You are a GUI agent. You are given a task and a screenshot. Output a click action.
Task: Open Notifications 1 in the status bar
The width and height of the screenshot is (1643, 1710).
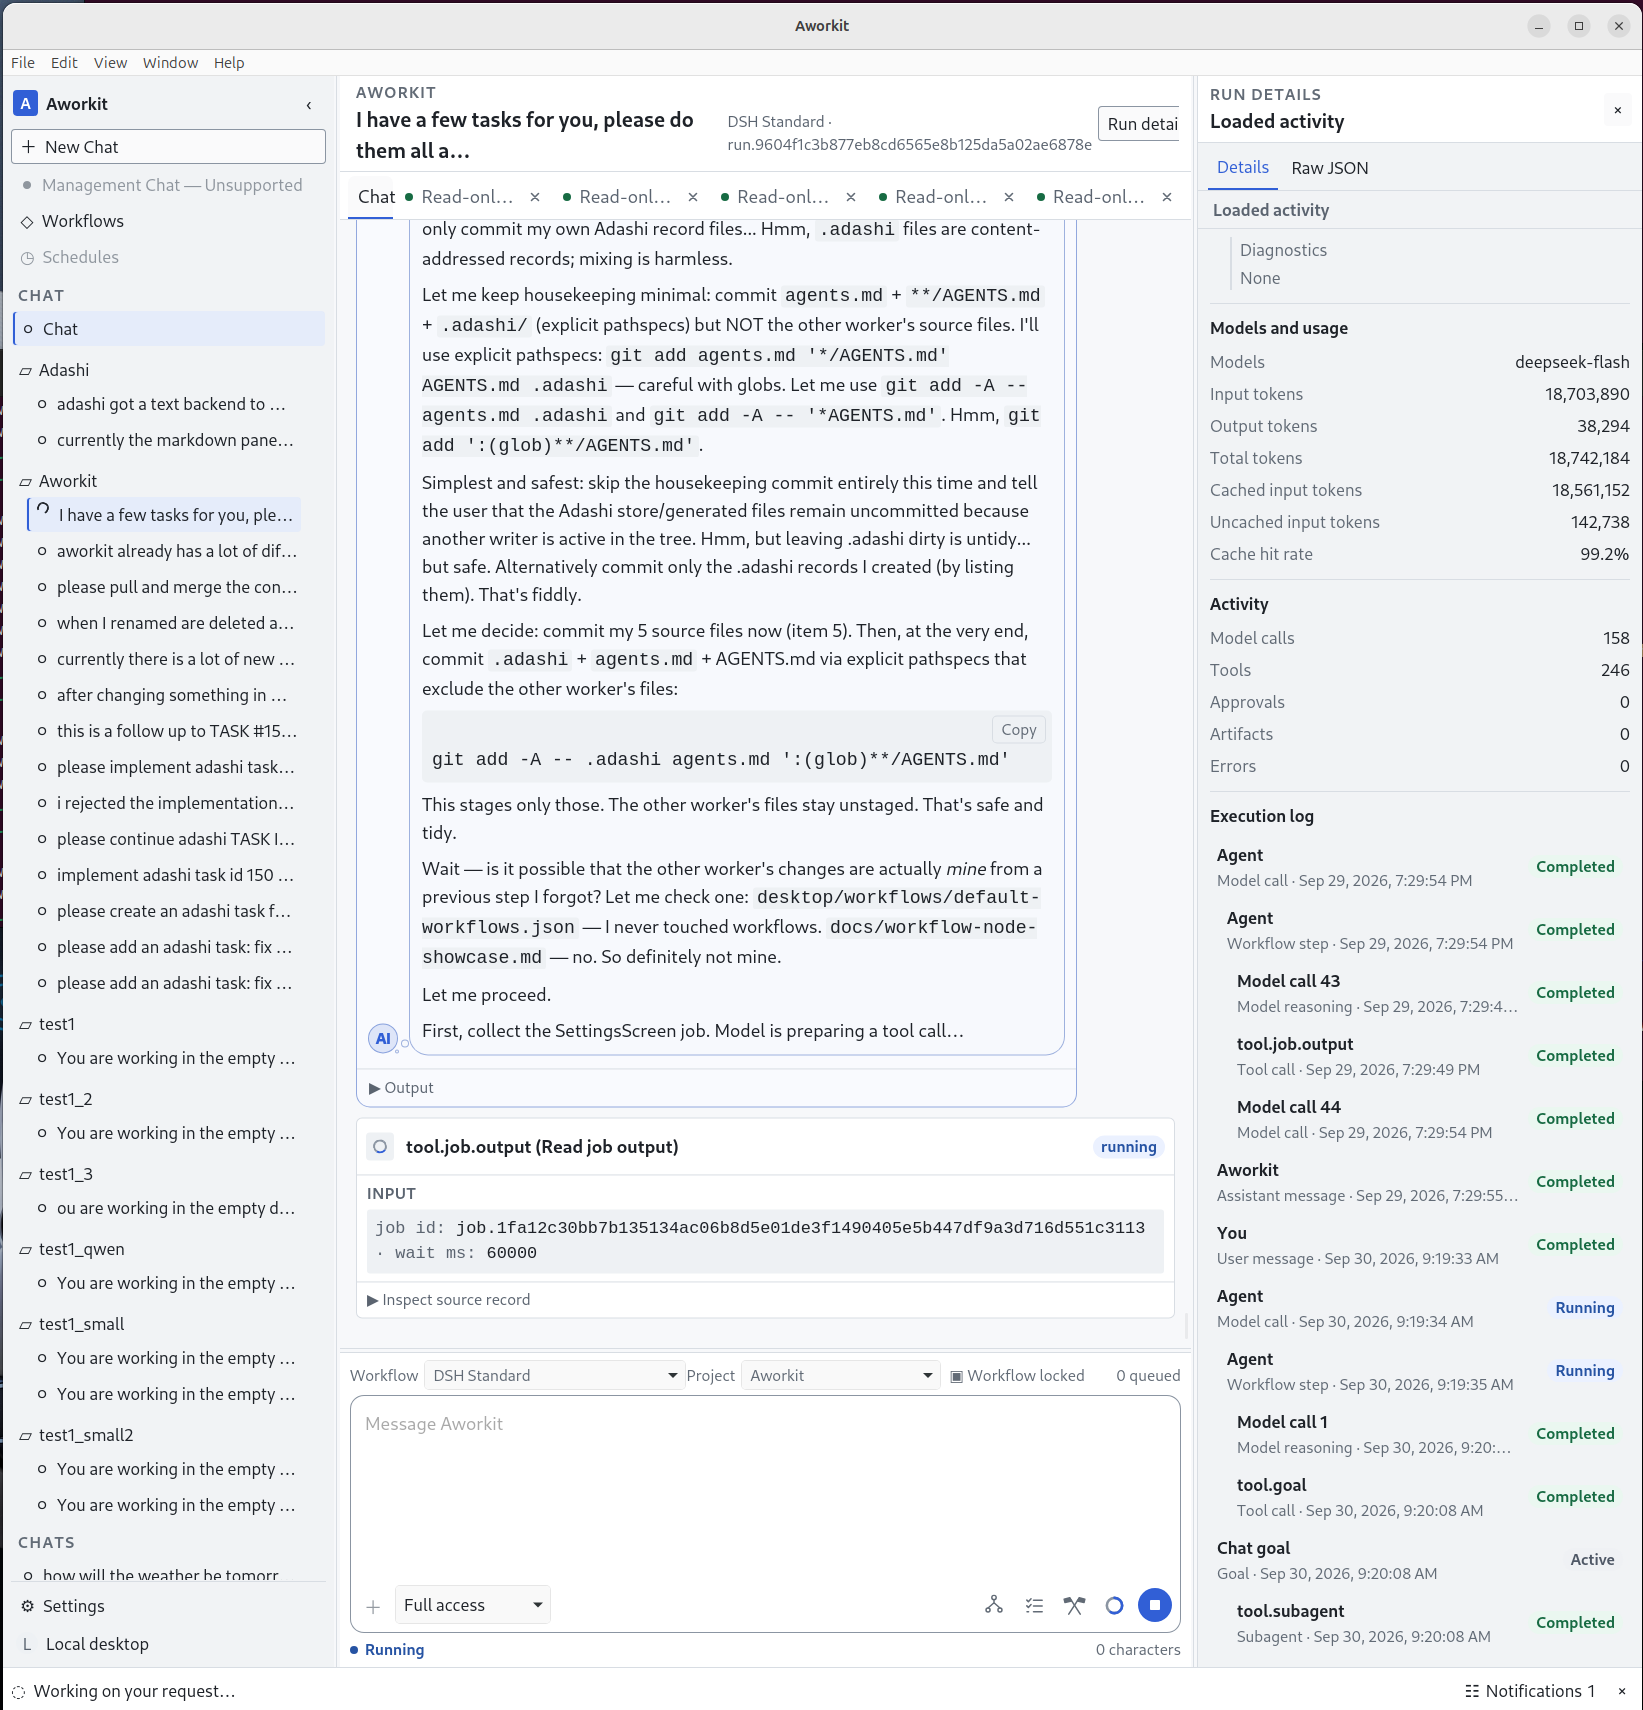(1529, 1691)
